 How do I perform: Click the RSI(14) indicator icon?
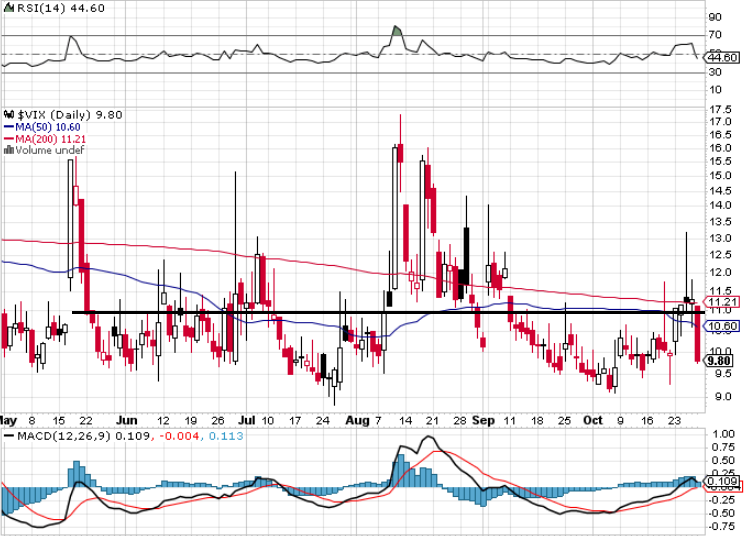(x=9, y=8)
